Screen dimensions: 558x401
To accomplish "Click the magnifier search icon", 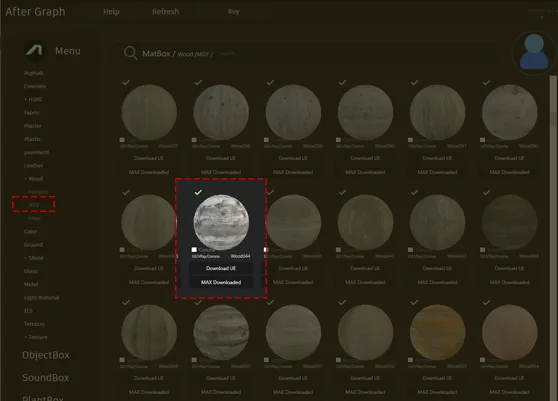I will tap(130, 53).
